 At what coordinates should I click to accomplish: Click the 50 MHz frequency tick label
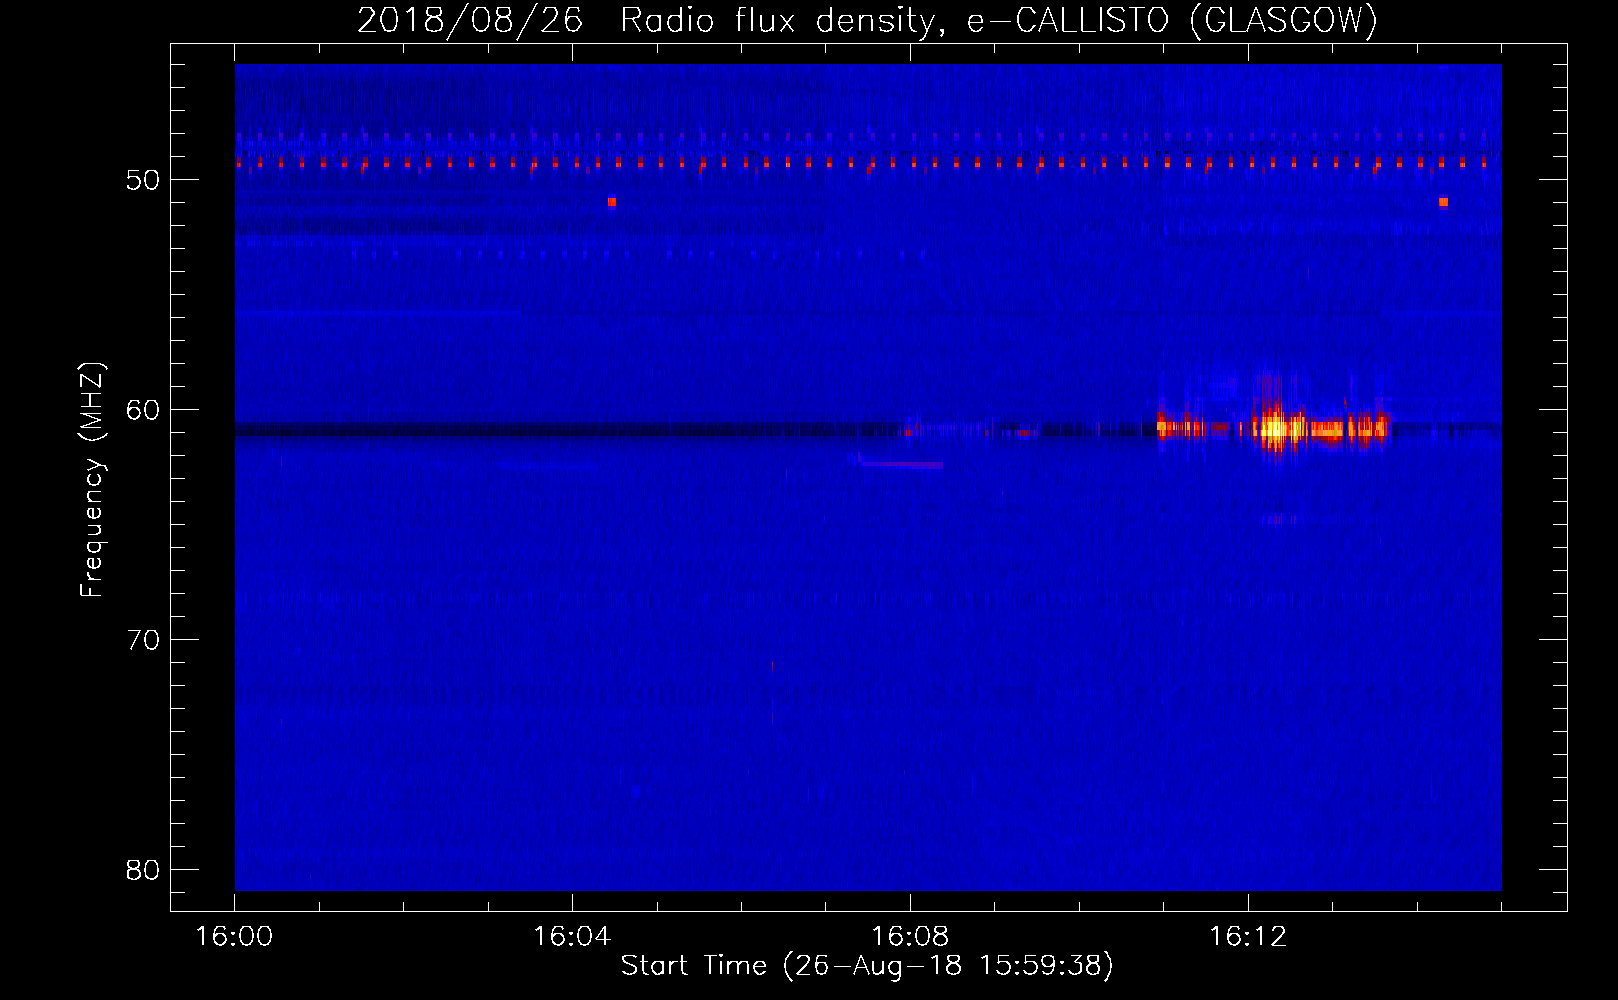tap(144, 180)
